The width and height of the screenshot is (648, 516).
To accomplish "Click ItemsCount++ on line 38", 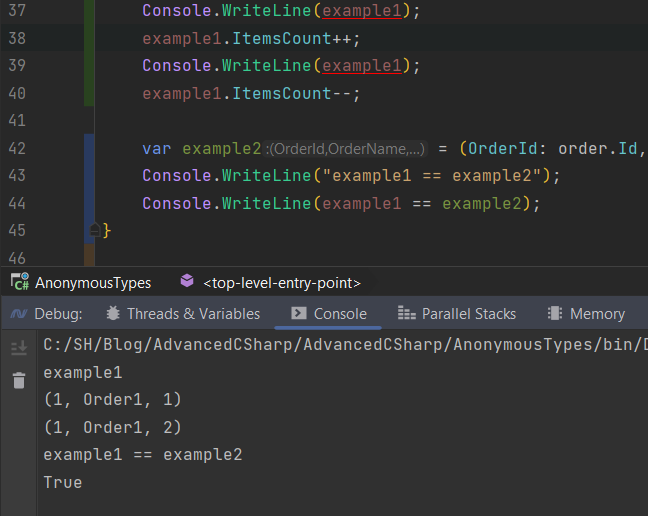I will [291, 38].
